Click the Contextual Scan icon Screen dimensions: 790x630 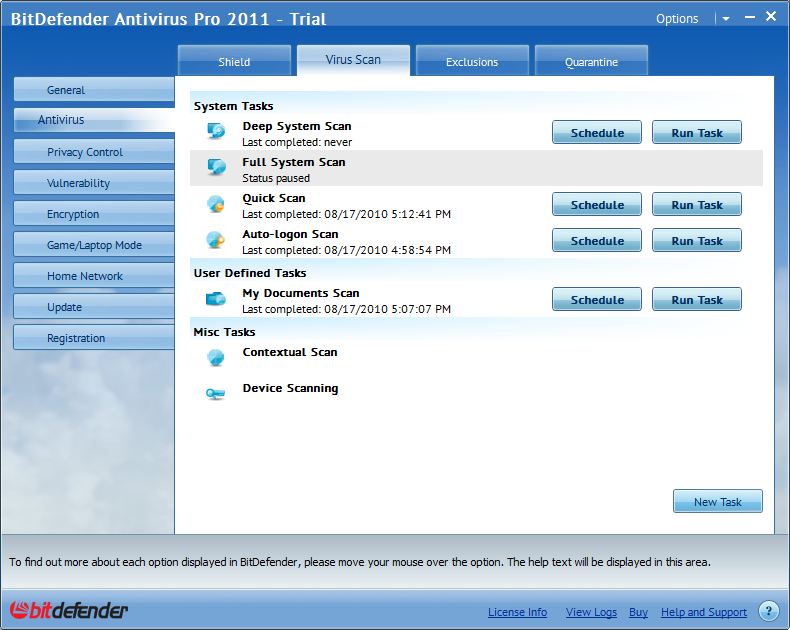(x=216, y=357)
